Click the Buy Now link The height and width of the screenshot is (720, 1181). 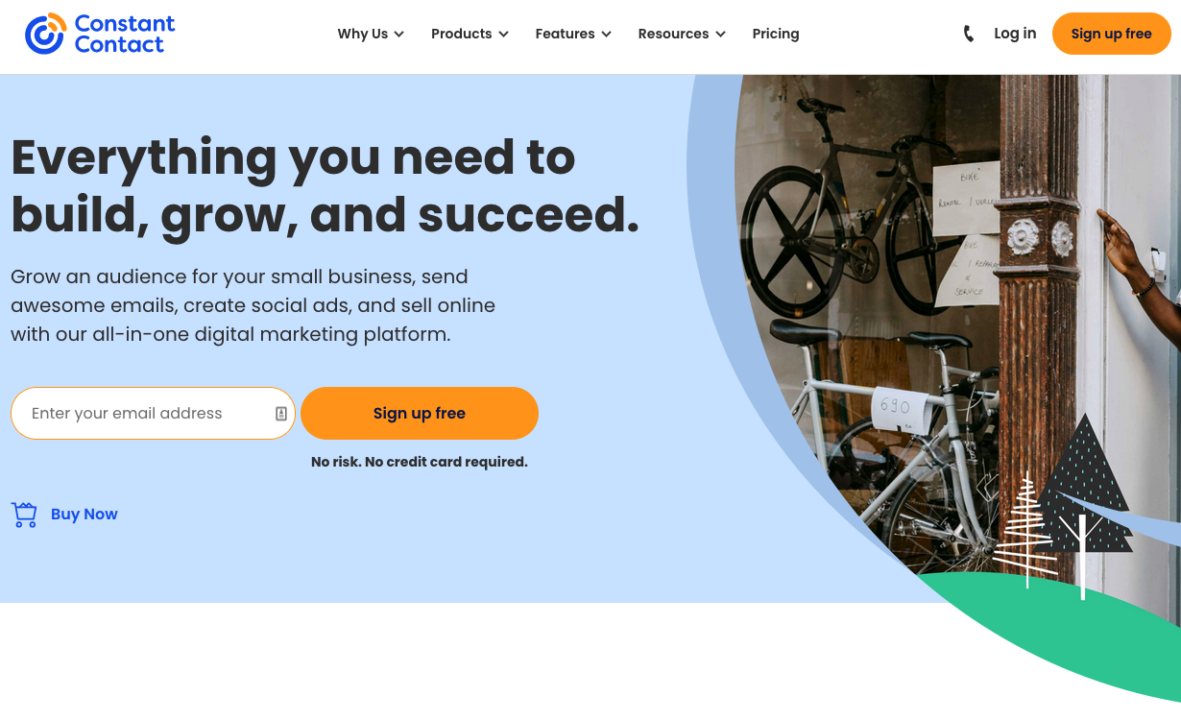(x=84, y=514)
